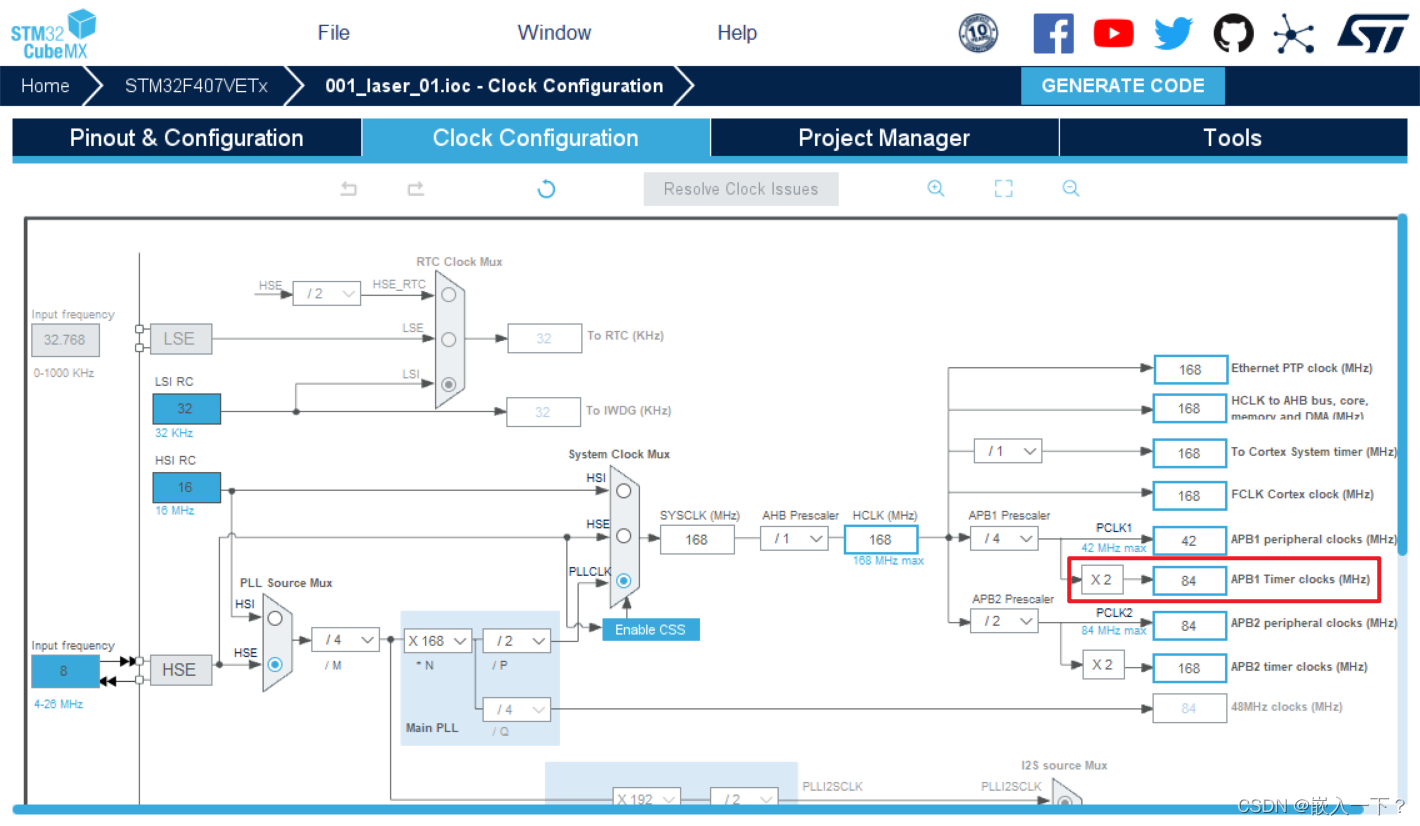Click the 001_laser_01.ioc breadcrumb
Screen dimensions: 1420x826
(494, 86)
